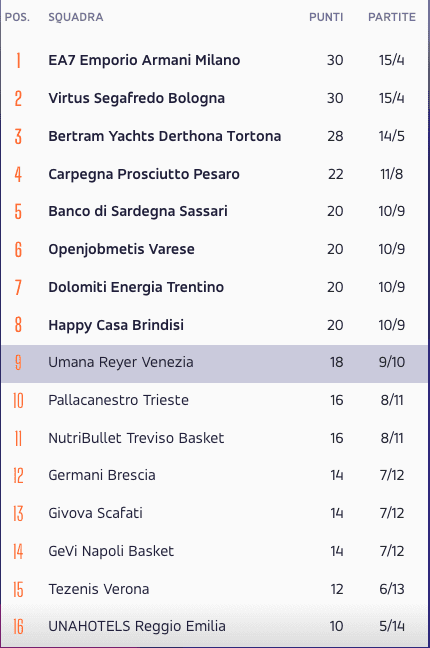Select highlighted Umana Reyer Venezia row
This screenshot has width=430, height=648.
[215, 364]
